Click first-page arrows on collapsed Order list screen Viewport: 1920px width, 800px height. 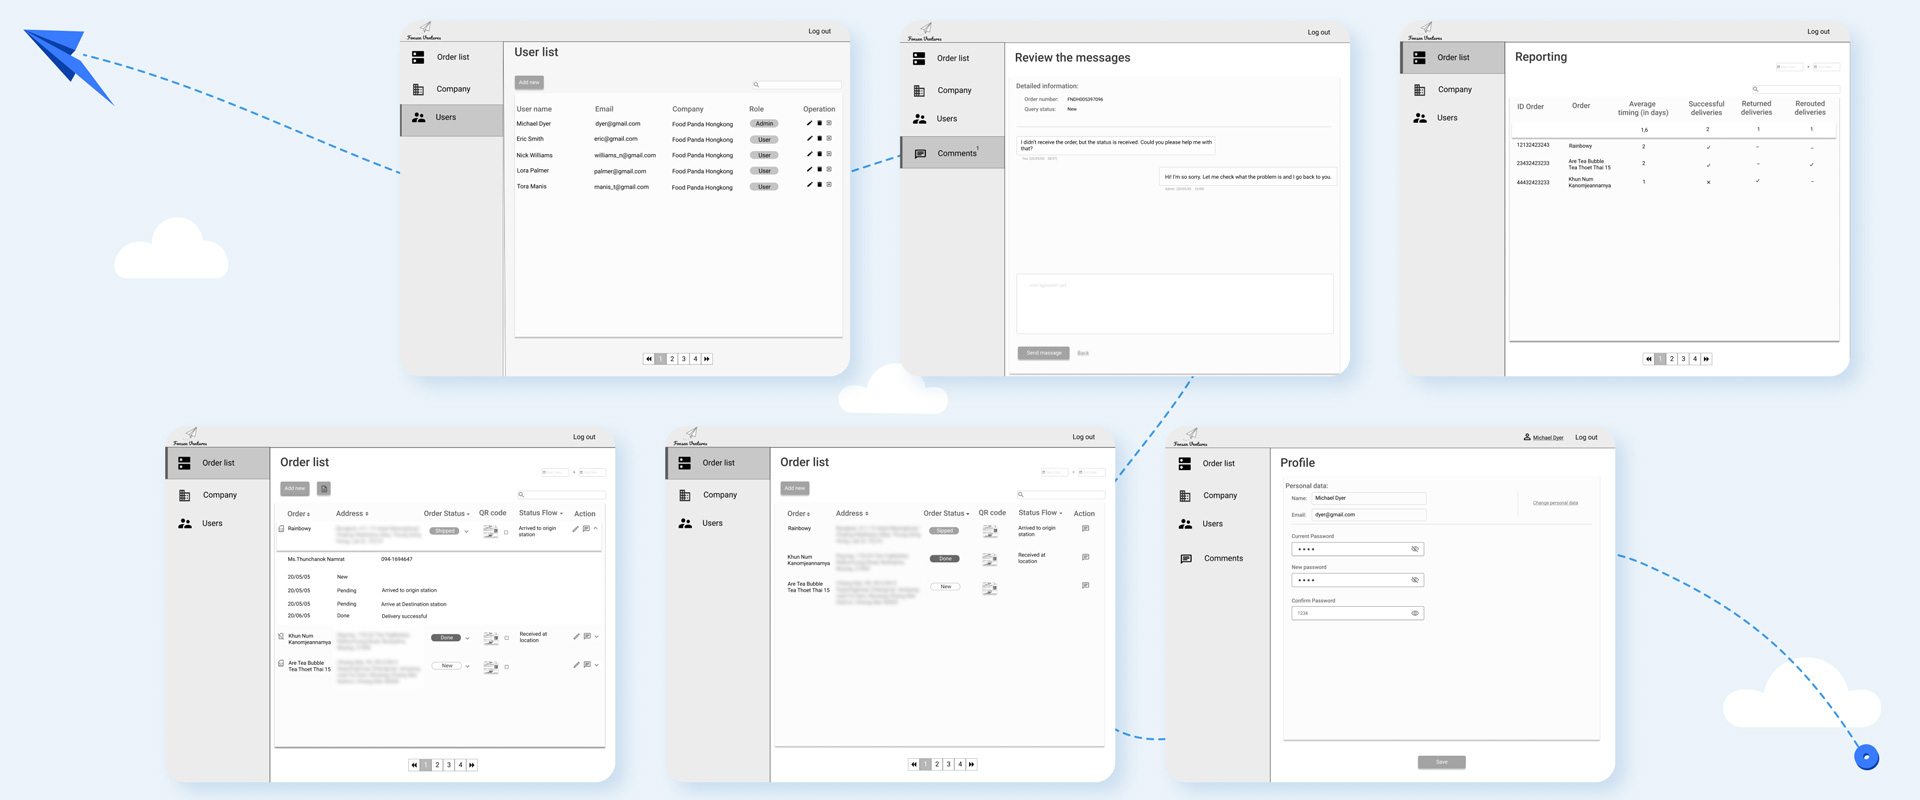coord(914,764)
